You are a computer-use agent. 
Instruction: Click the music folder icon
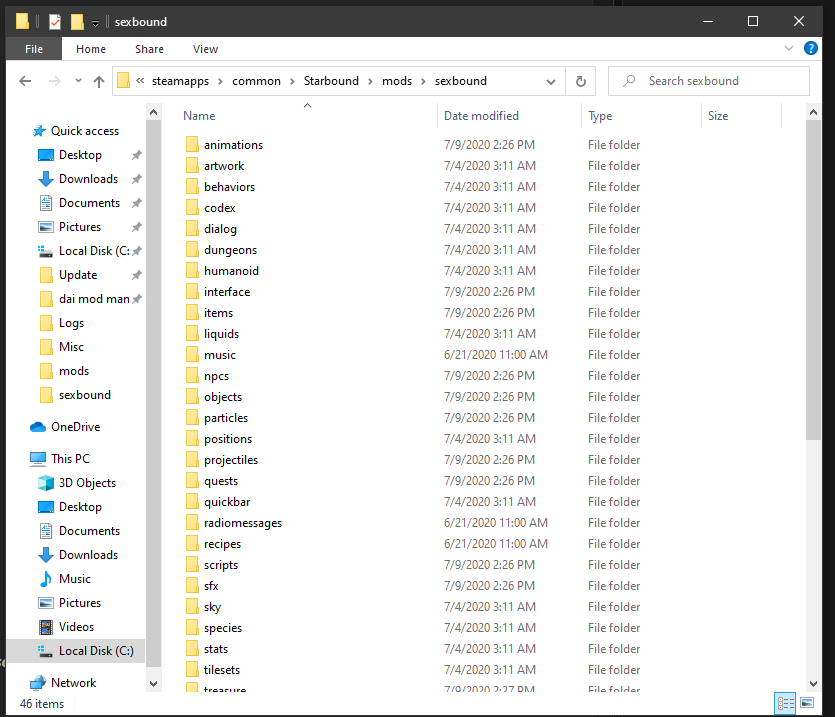click(192, 355)
